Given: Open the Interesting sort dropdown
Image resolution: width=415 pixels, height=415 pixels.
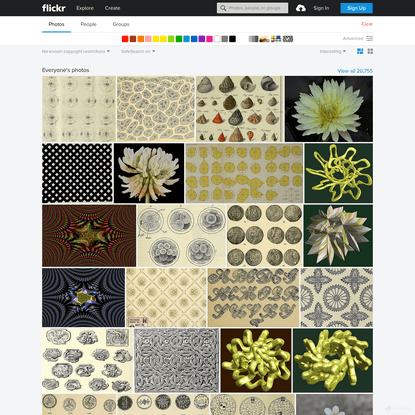Looking at the screenshot, I should point(333,51).
